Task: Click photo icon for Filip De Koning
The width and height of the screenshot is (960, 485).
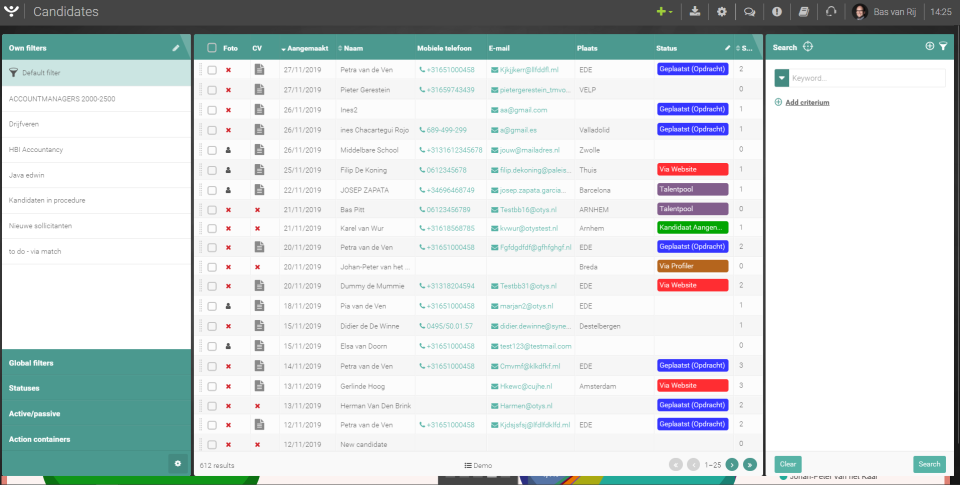Action: (x=228, y=170)
